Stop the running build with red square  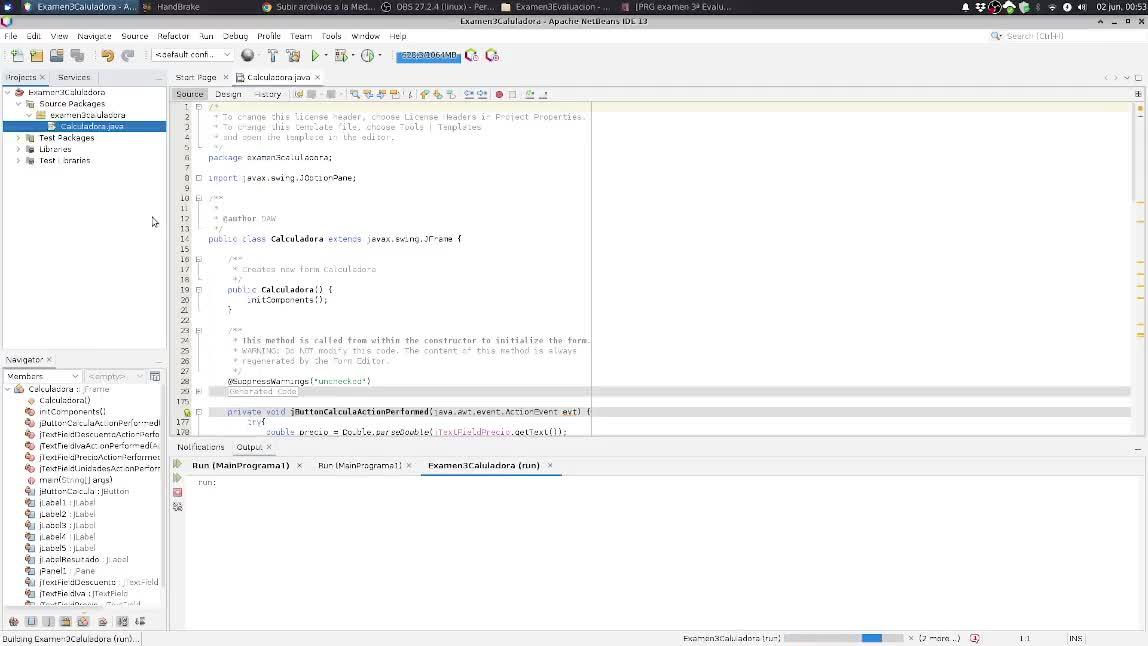click(178, 492)
